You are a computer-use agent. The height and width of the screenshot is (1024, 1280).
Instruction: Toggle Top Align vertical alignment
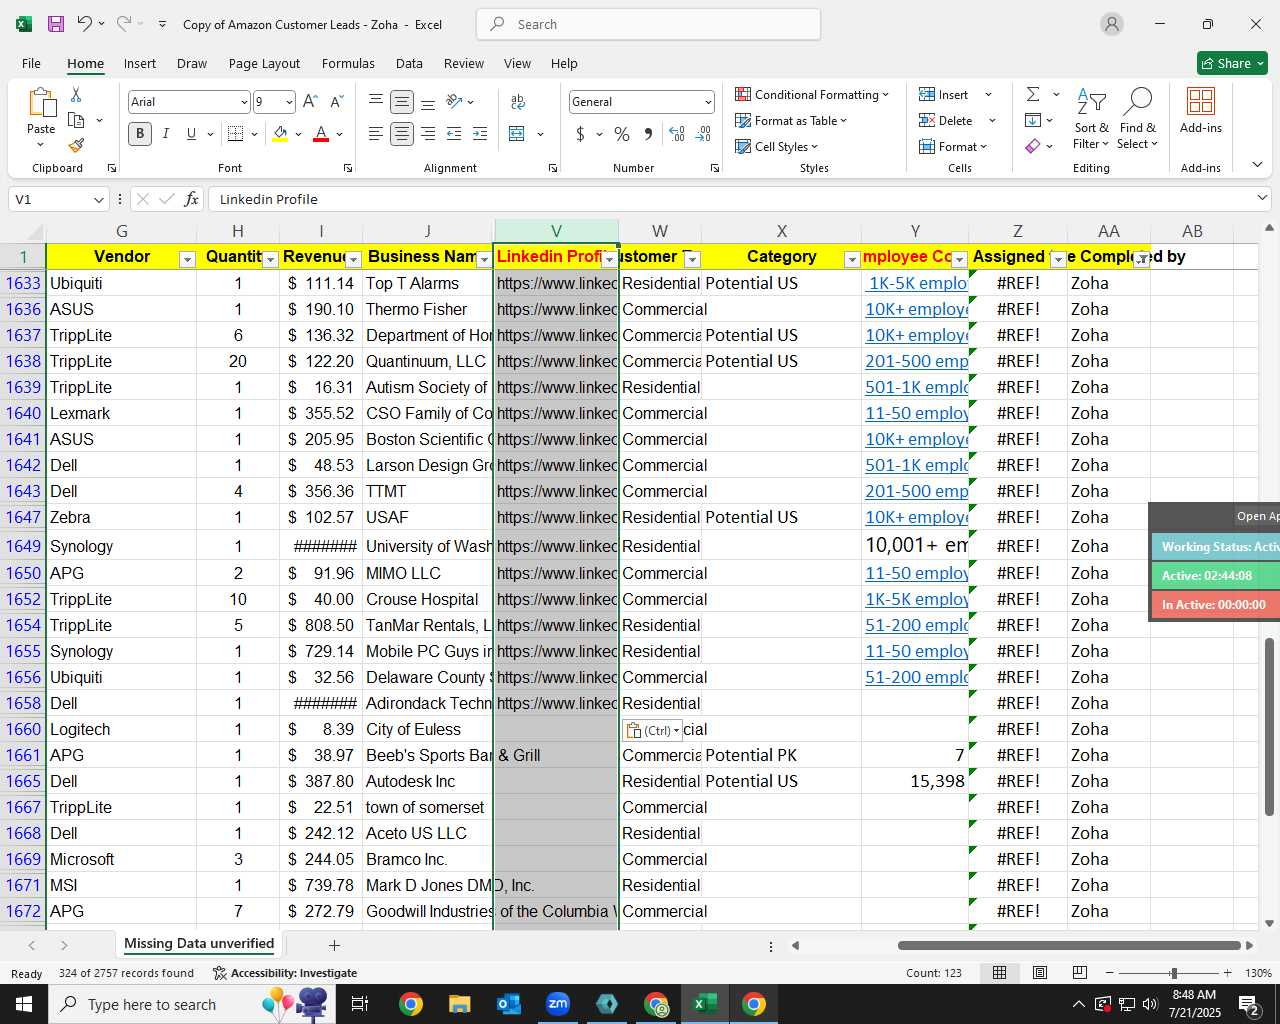pos(376,102)
